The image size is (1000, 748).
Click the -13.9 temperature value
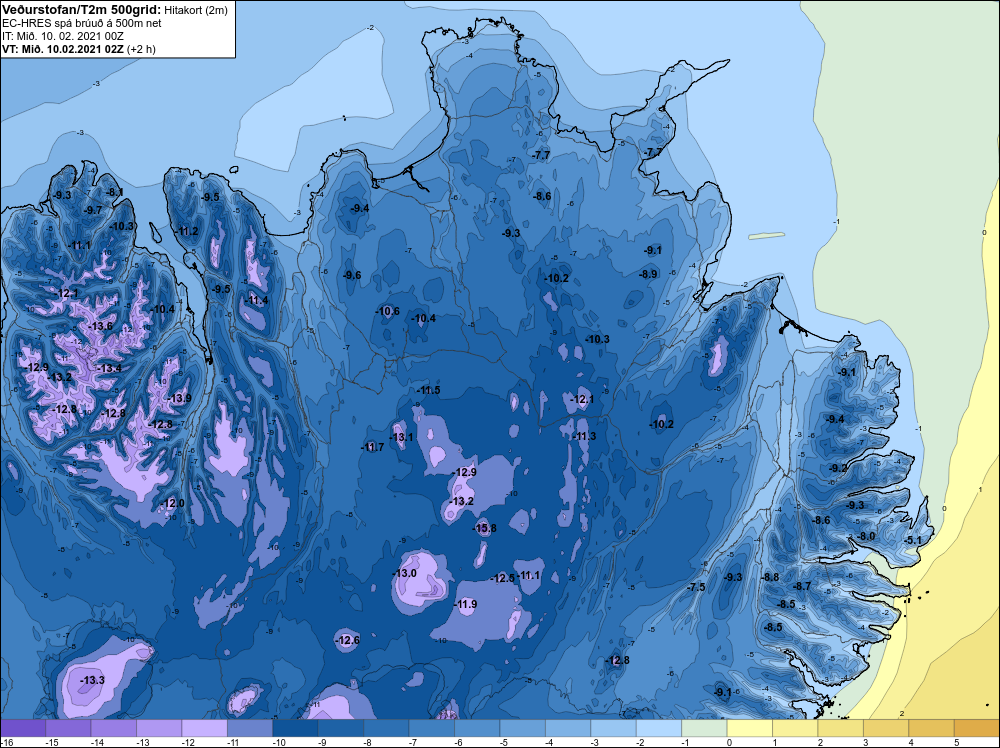click(x=179, y=398)
